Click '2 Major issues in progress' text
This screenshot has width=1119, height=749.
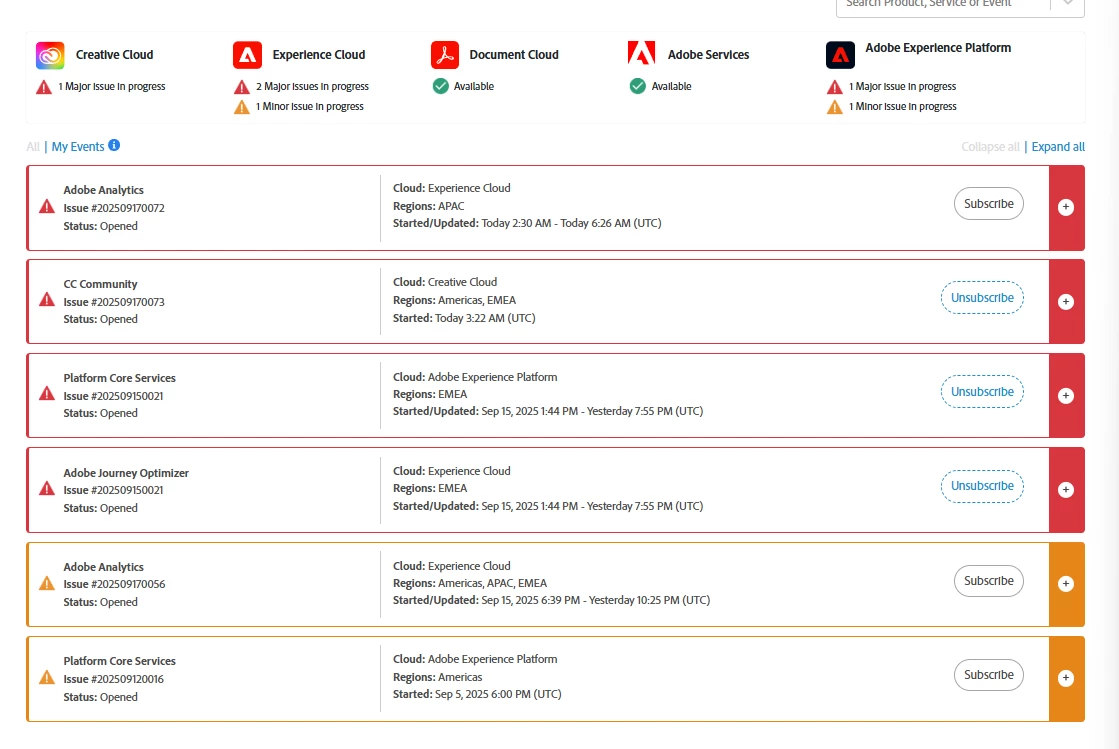313,86
